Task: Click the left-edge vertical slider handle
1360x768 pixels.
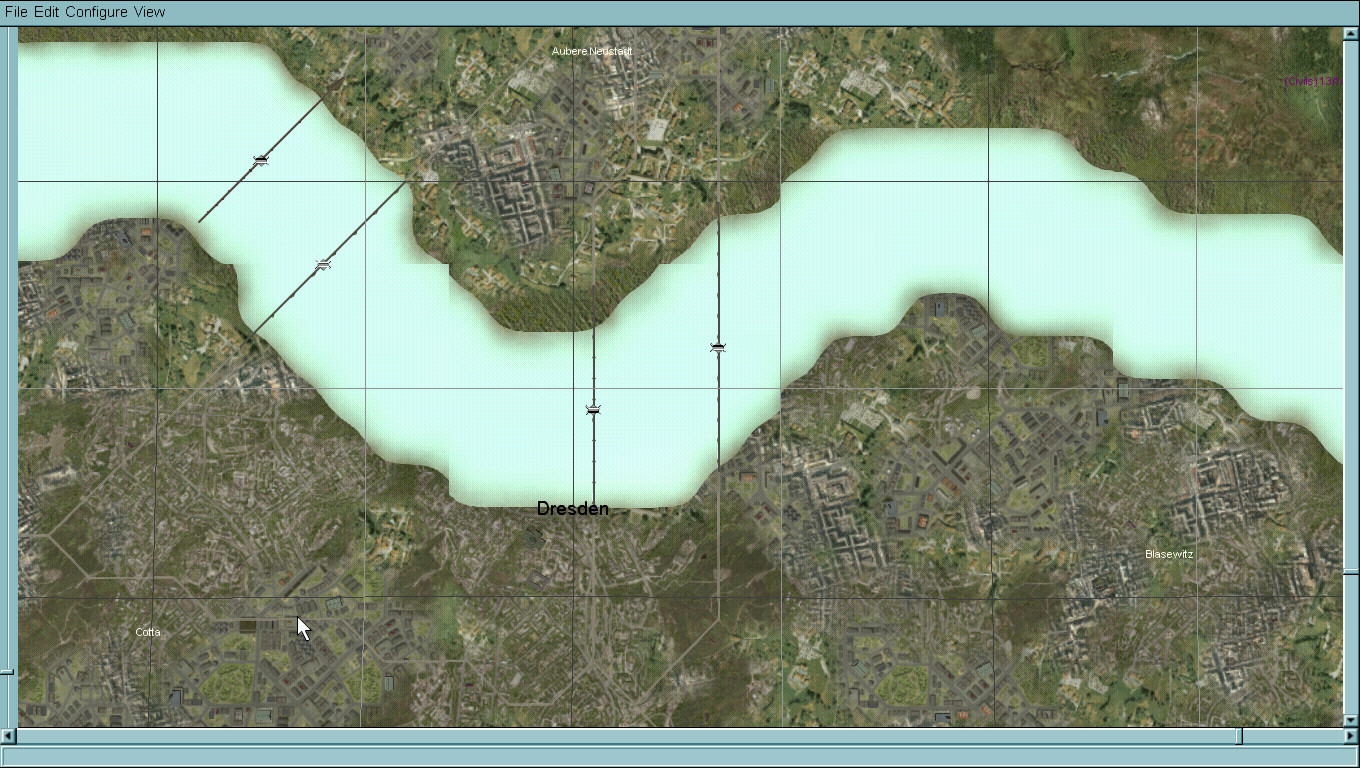Action: pyautogui.click(x=8, y=672)
